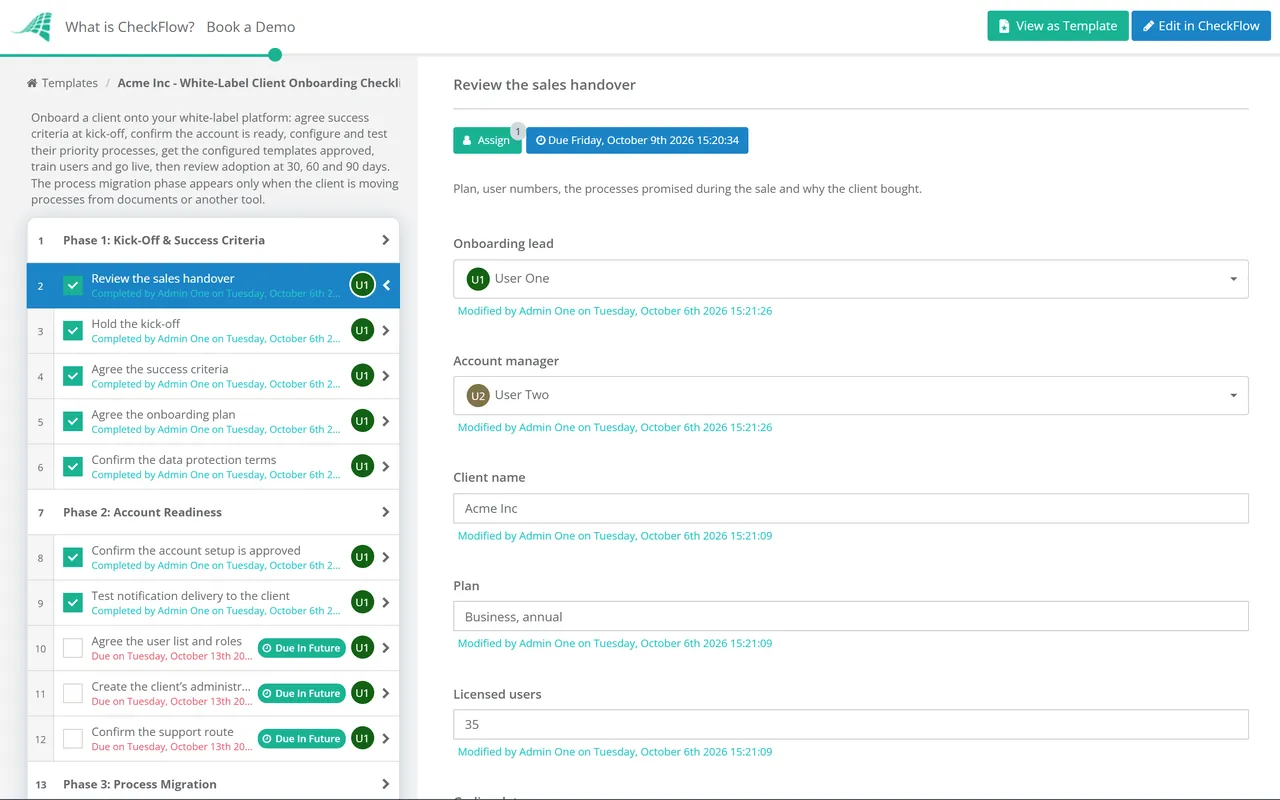Open What is CheckFlow? menu link
This screenshot has height=800, width=1280.
click(x=130, y=27)
